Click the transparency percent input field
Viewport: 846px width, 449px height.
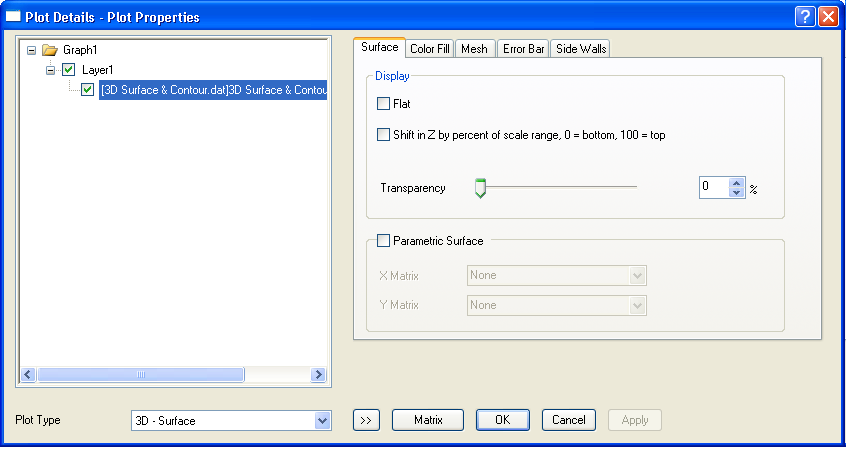(x=713, y=188)
